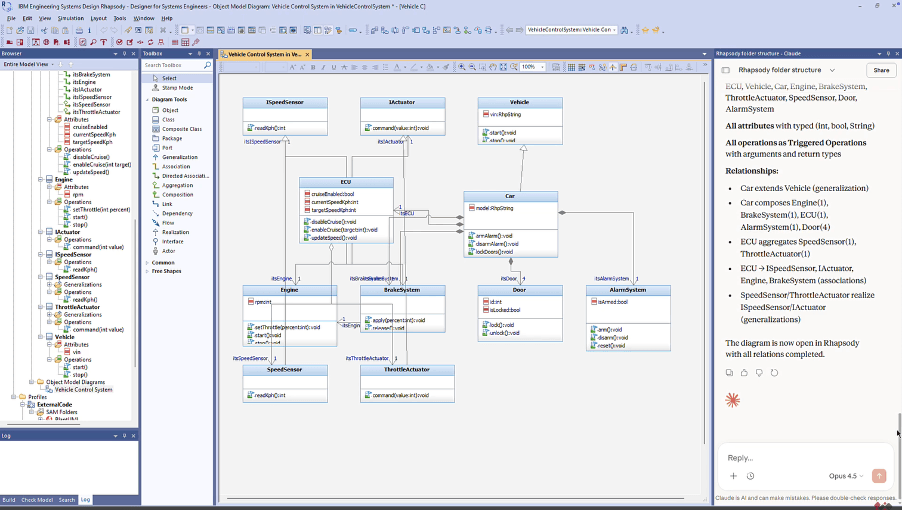Choose the Association tool
The height and width of the screenshot is (510, 902).
[x=176, y=166]
